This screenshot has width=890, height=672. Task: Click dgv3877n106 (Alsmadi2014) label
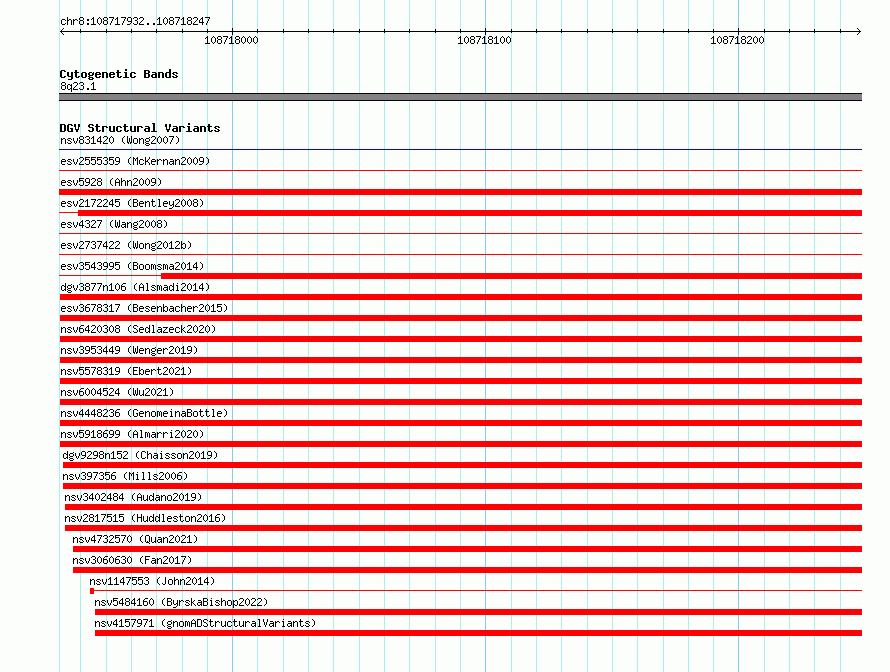coord(135,287)
